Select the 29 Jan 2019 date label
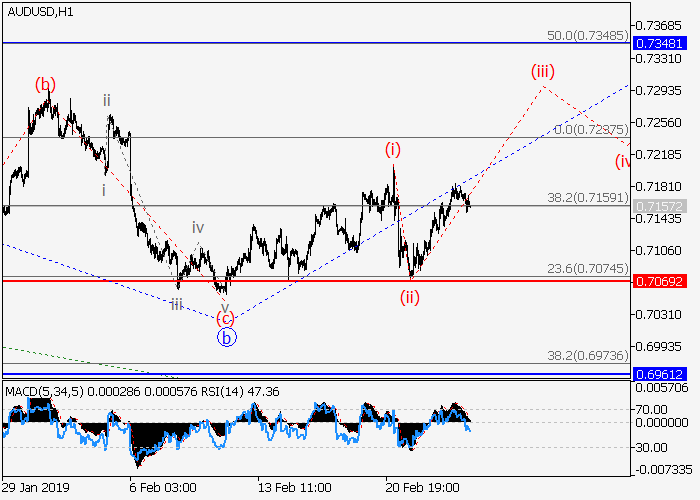 coord(37,485)
